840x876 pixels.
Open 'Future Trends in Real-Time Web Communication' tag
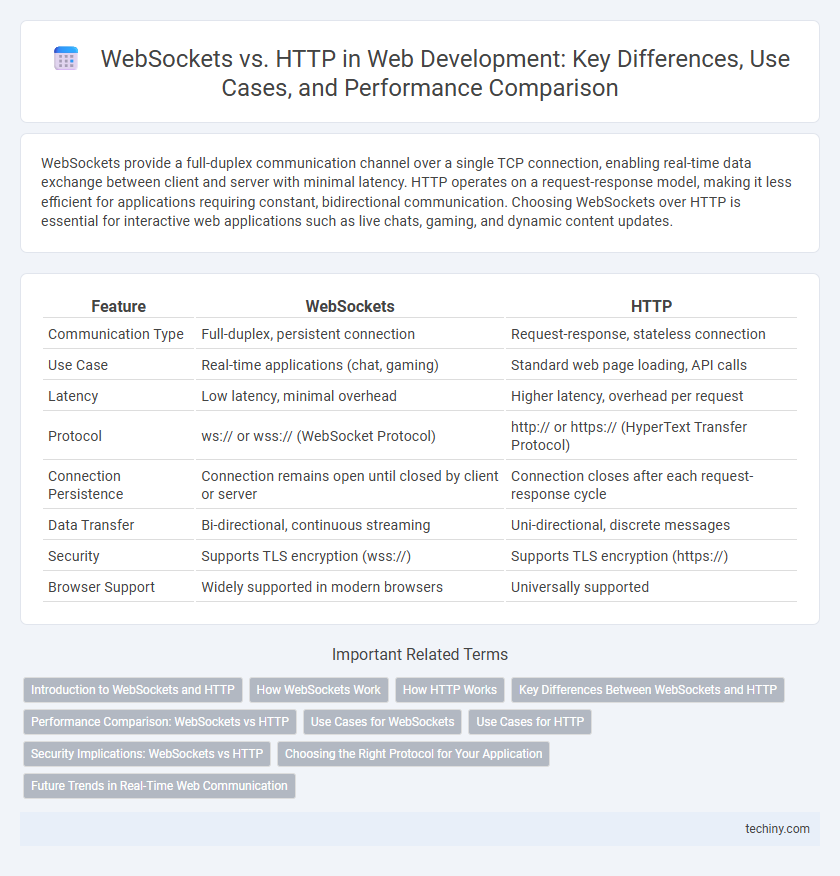pyautogui.click(x=159, y=785)
